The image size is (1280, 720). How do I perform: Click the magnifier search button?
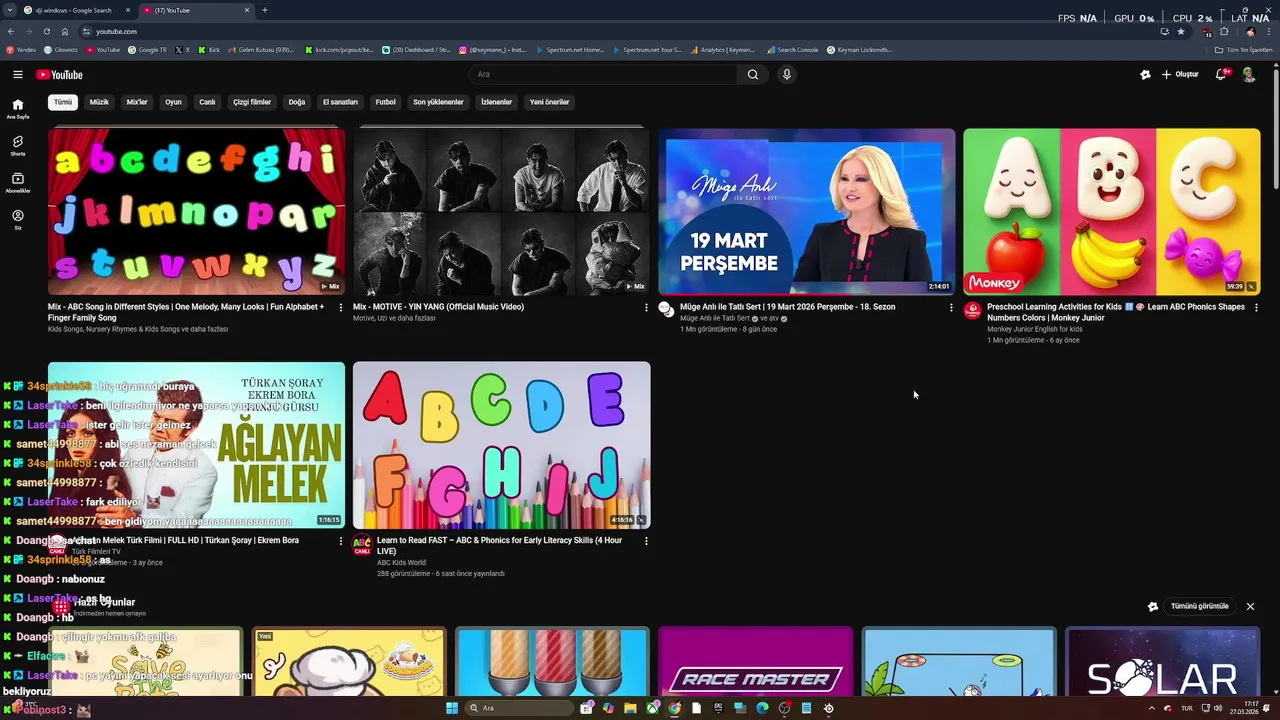tap(753, 74)
